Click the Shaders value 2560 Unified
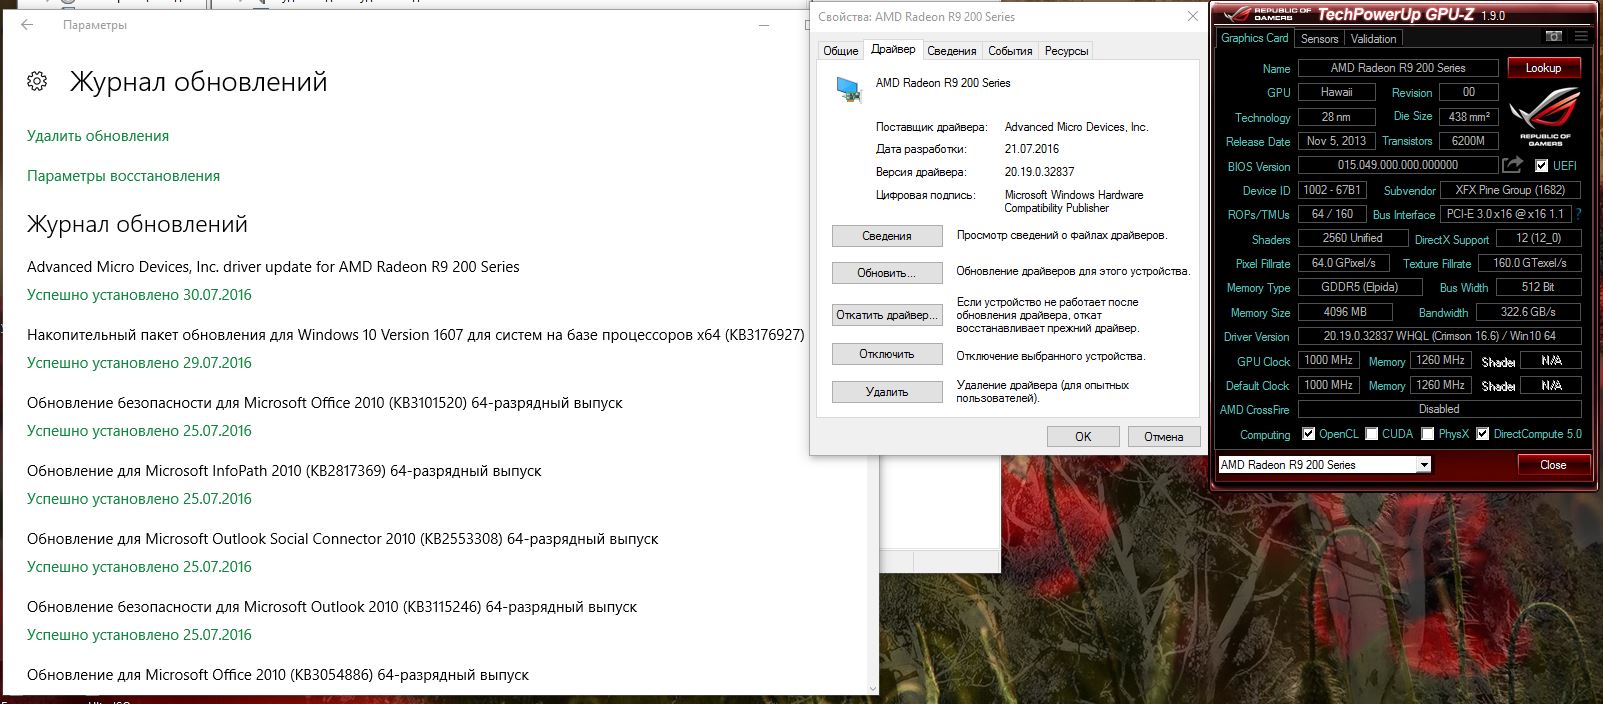This screenshot has height=704, width=1603. 1352,238
